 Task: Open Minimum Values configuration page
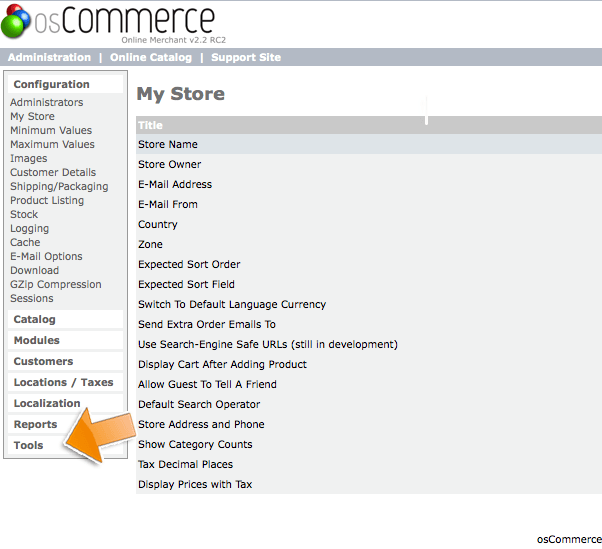point(51,131)
